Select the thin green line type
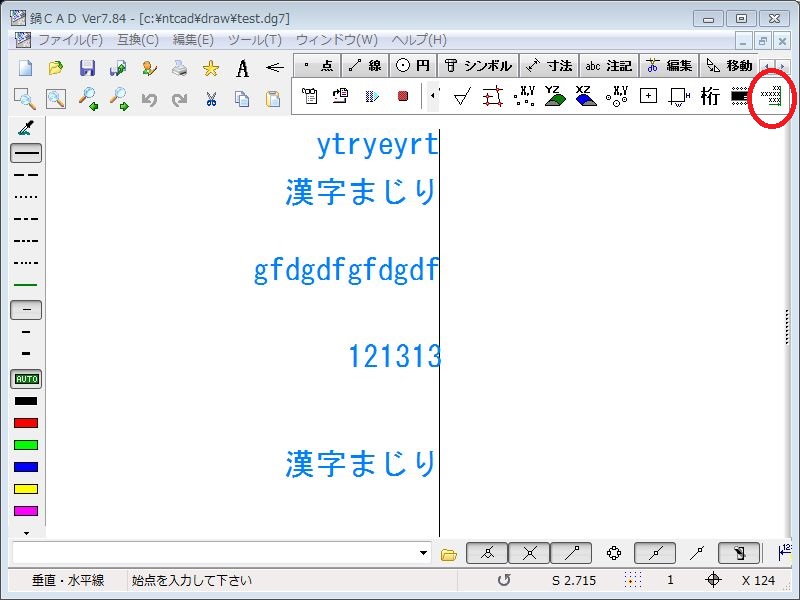This screenshot has width=800, height=600. 26,285
